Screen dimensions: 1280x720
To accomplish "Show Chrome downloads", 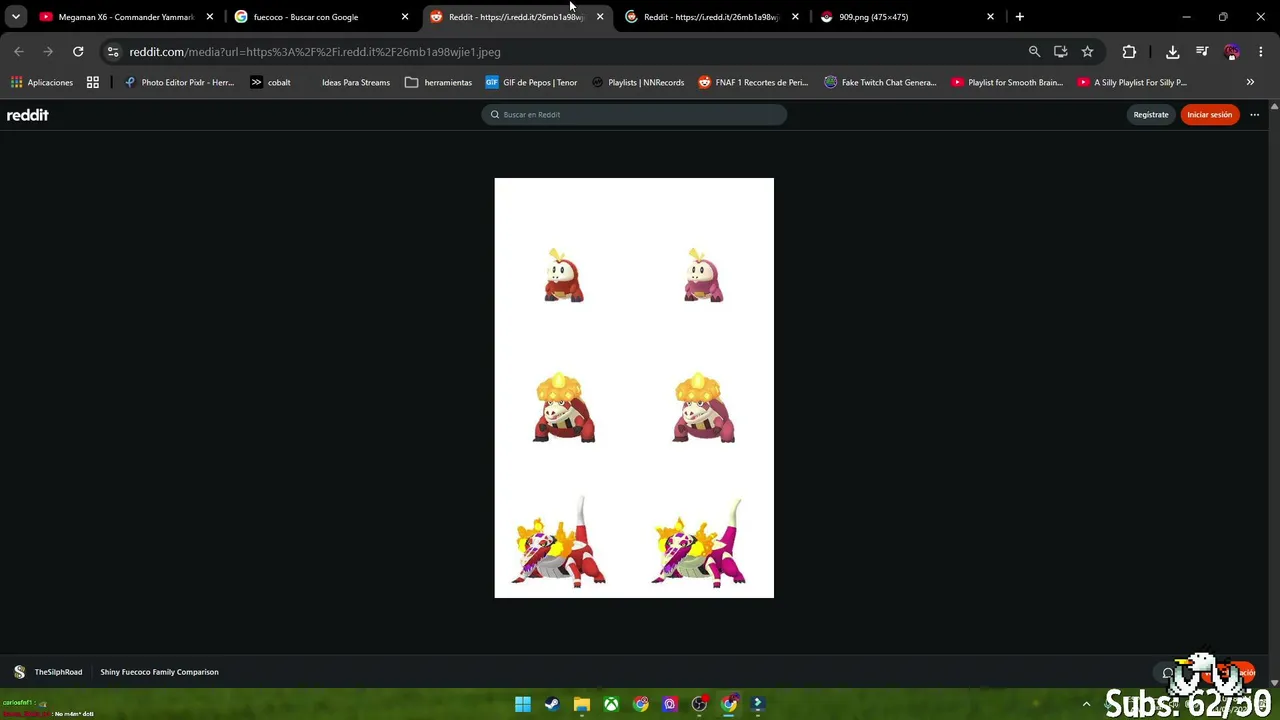I will (1173, 52).
